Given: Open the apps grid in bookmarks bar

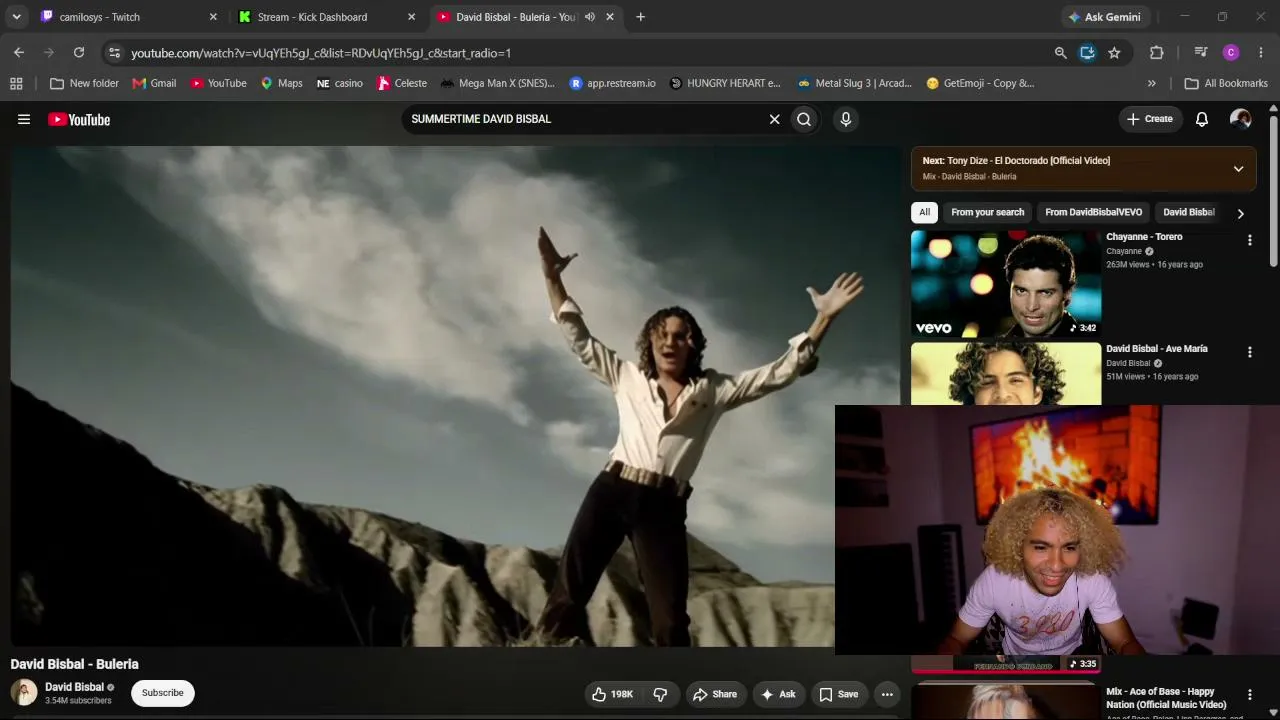Looking at the screenshot, I should (x=16, y=83).
